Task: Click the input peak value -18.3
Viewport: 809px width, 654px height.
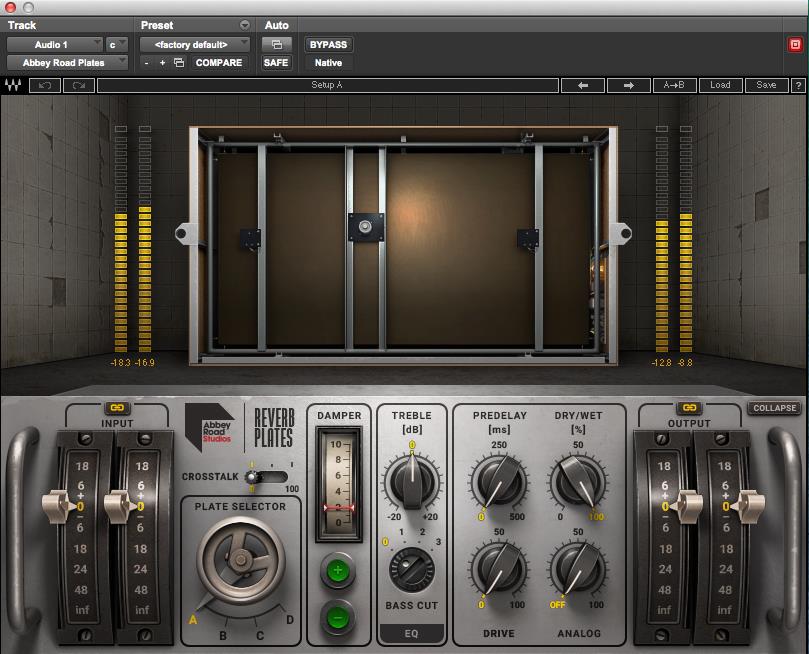Action: [x=120, y=363]
